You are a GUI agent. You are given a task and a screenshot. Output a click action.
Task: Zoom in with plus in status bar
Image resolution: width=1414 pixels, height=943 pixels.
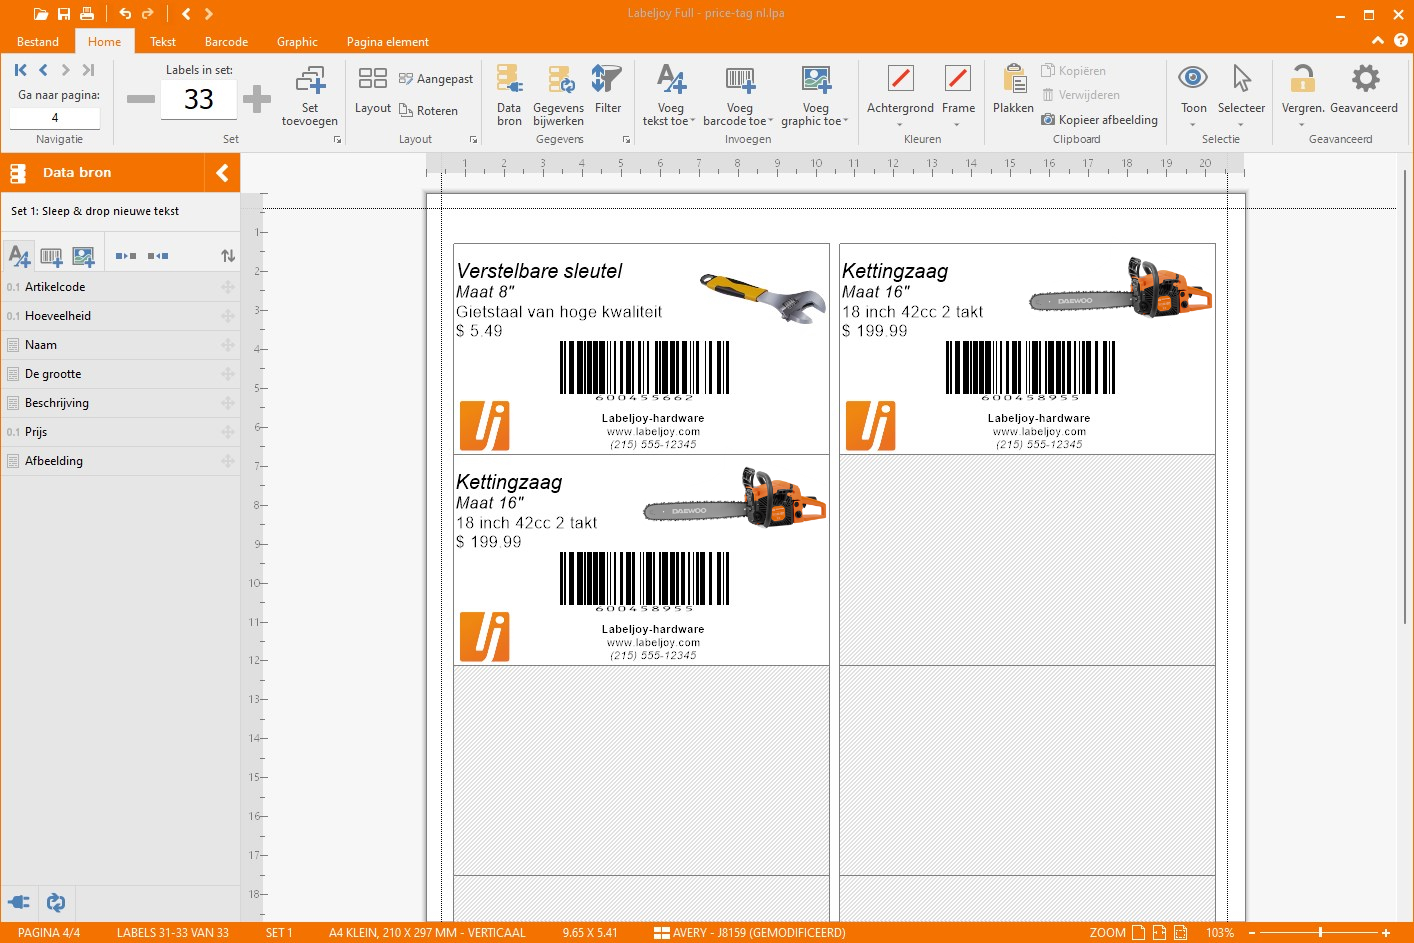click(1386, 932)
